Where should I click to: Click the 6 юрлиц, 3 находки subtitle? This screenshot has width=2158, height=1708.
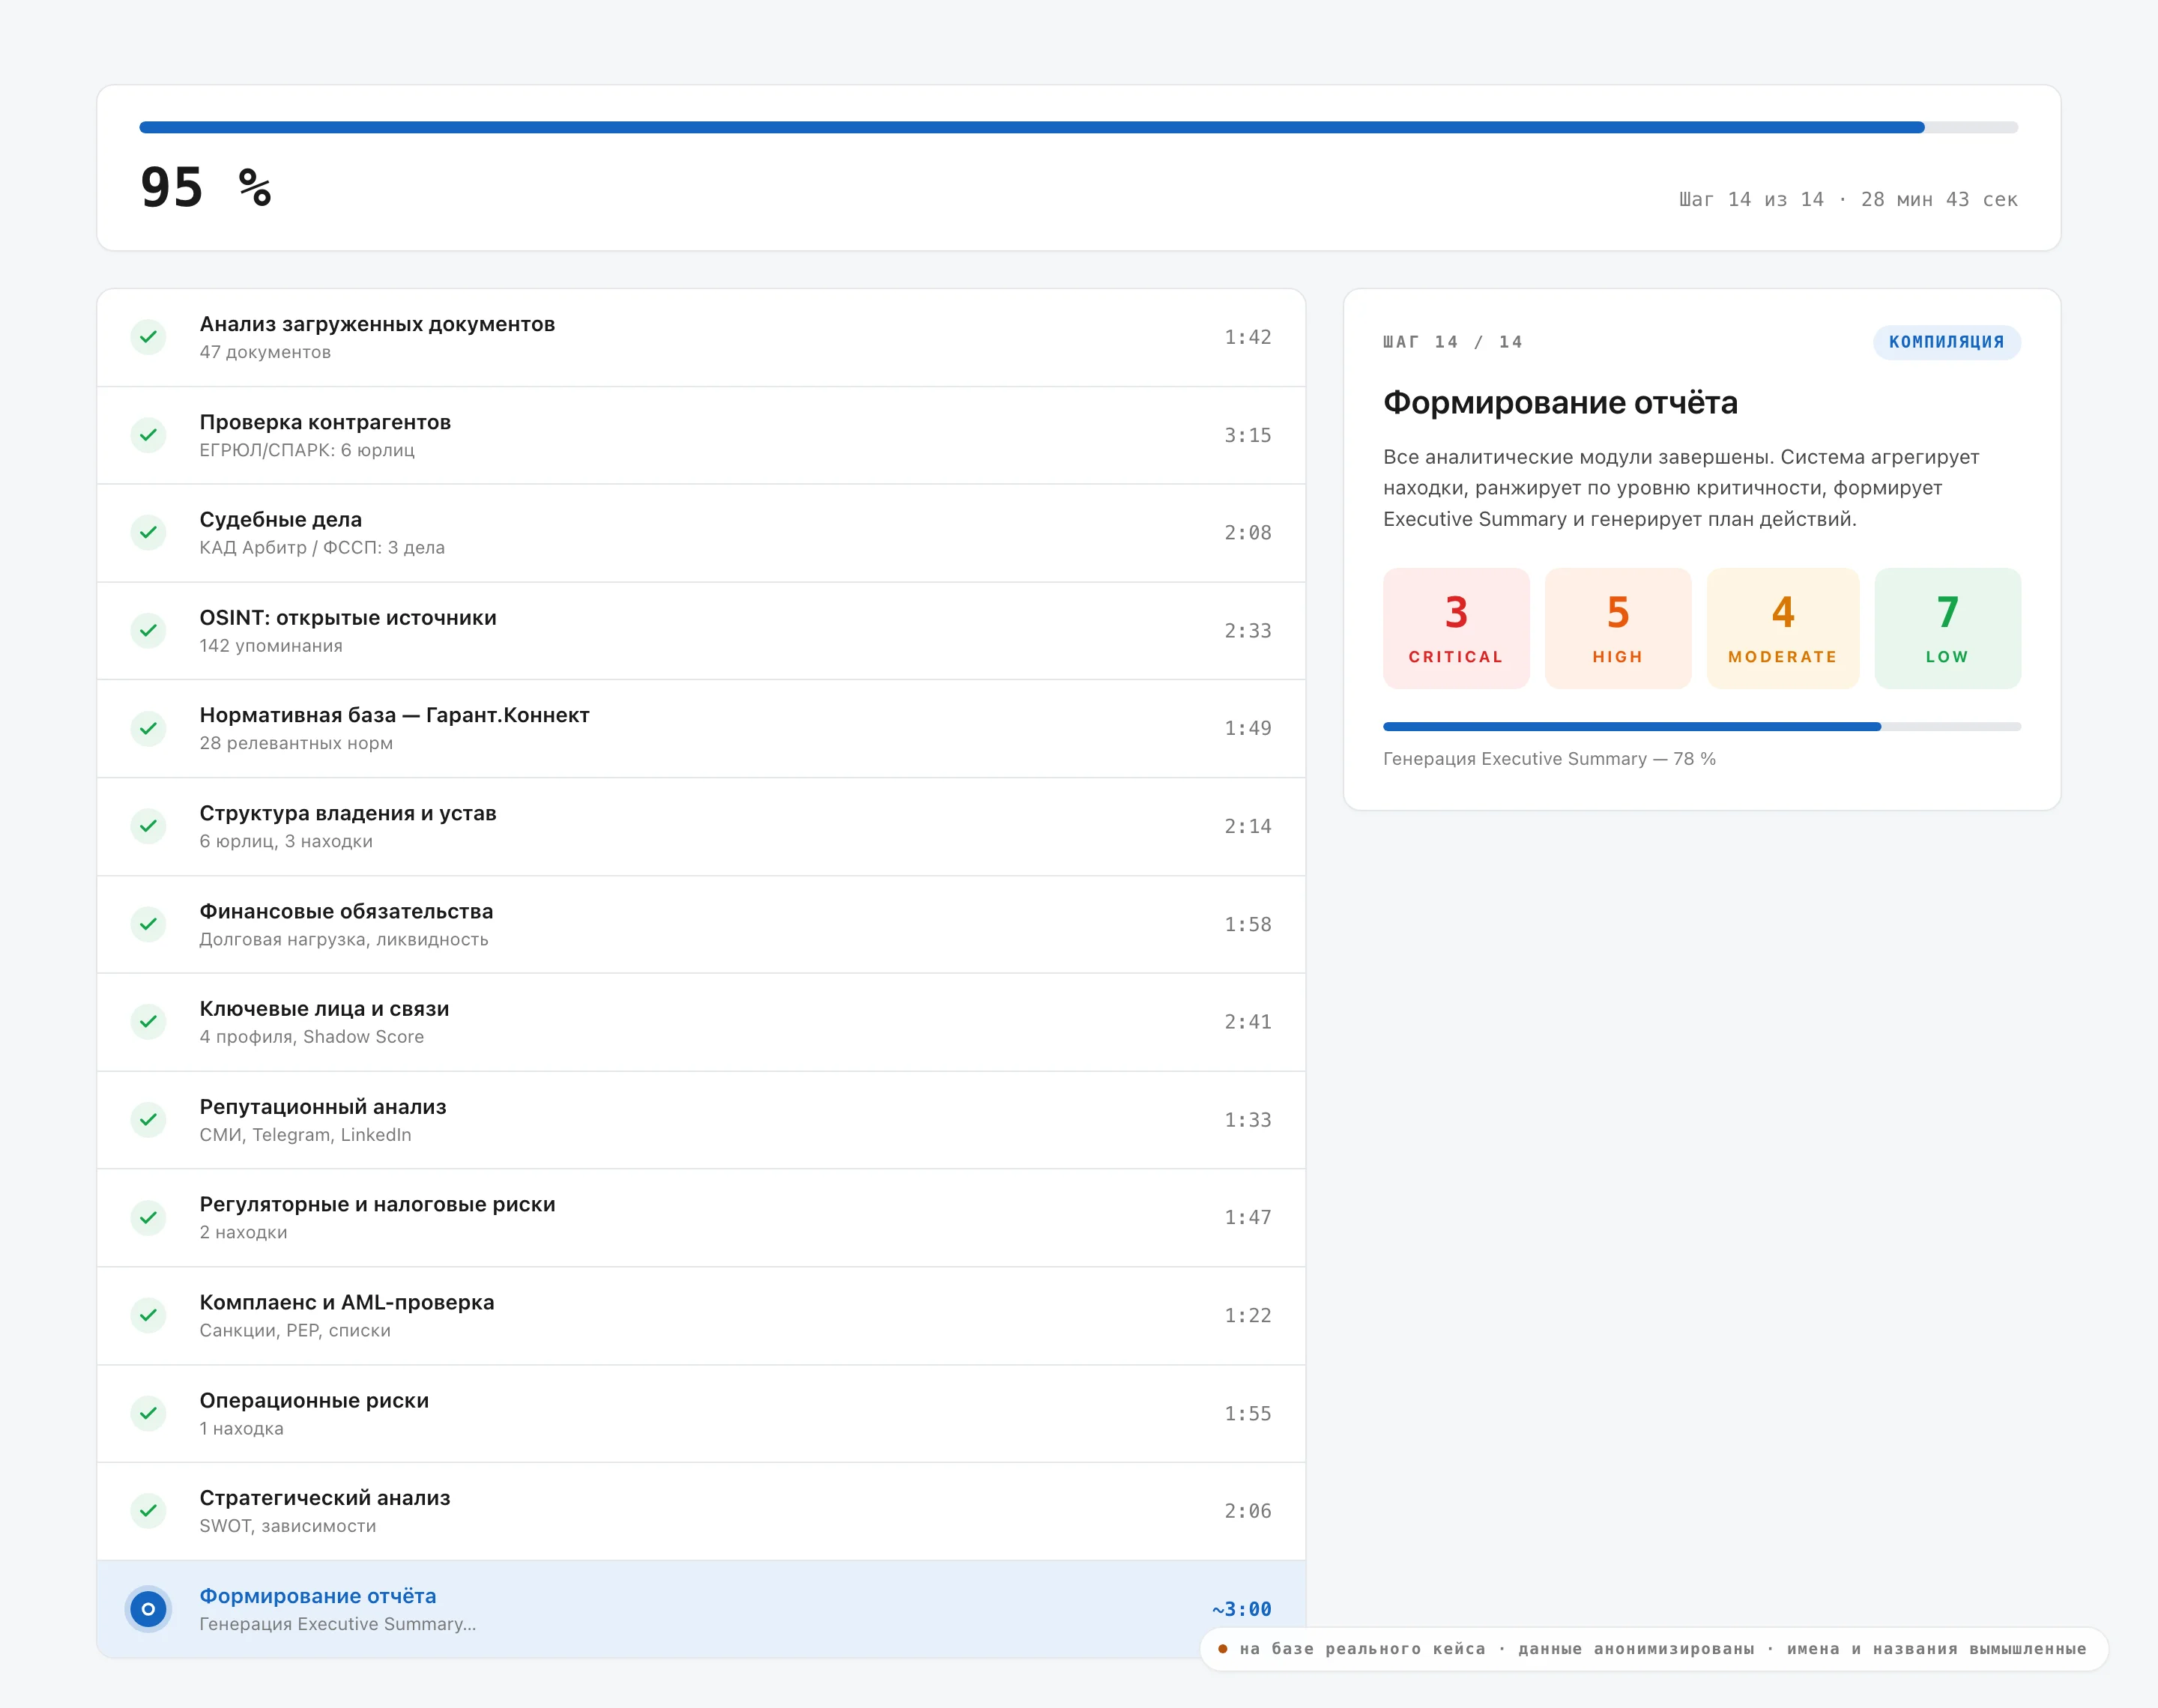tap(286, 841)
